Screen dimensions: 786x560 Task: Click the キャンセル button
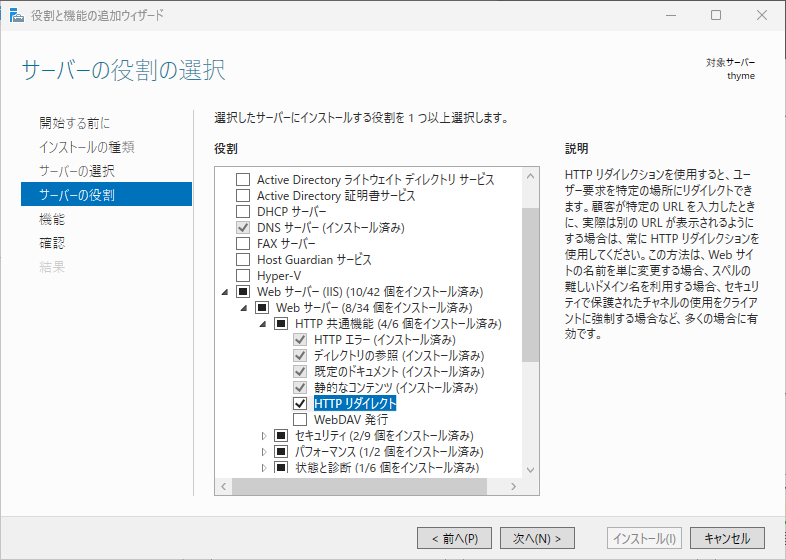click(x=727, y=538)
